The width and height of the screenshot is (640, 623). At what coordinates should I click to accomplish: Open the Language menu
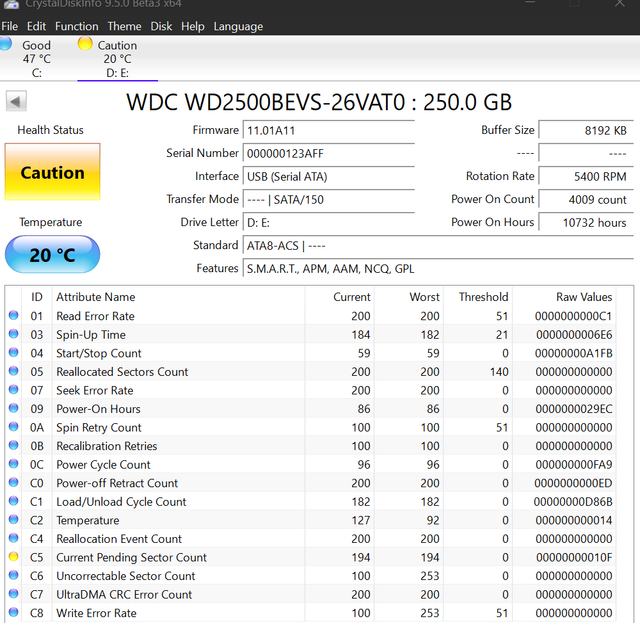[x=238, y=27]
